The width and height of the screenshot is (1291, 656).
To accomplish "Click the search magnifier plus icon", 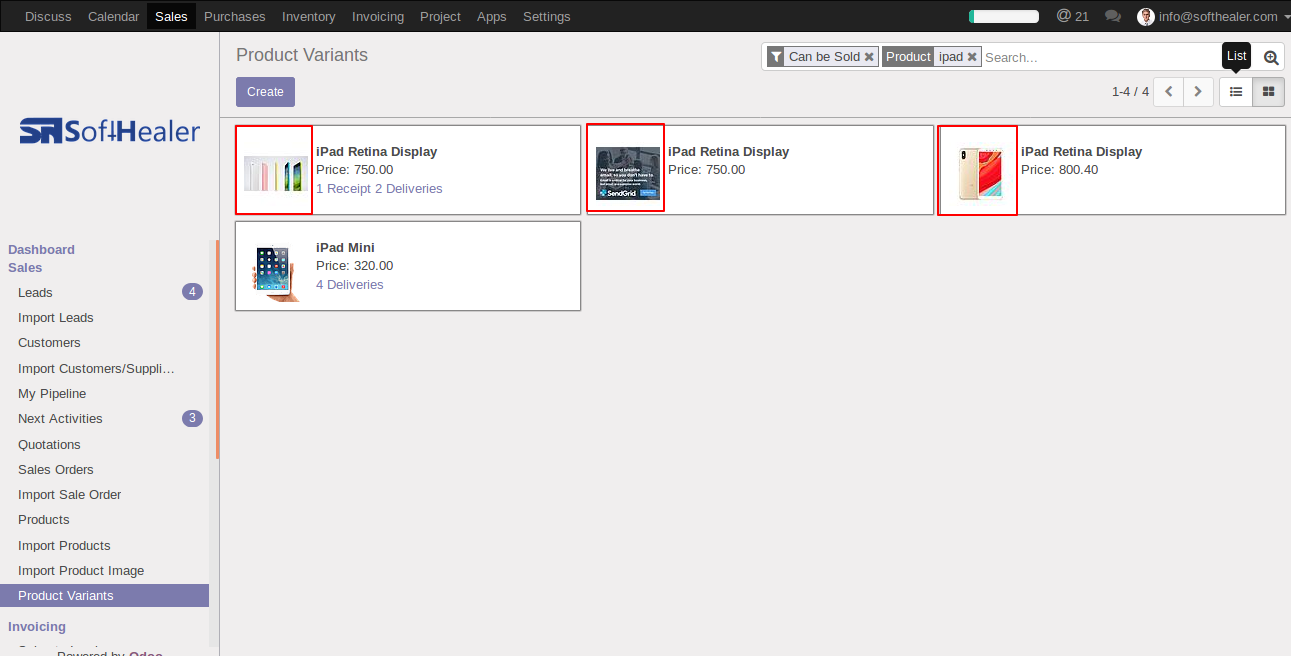I will tap(1271, 58).
